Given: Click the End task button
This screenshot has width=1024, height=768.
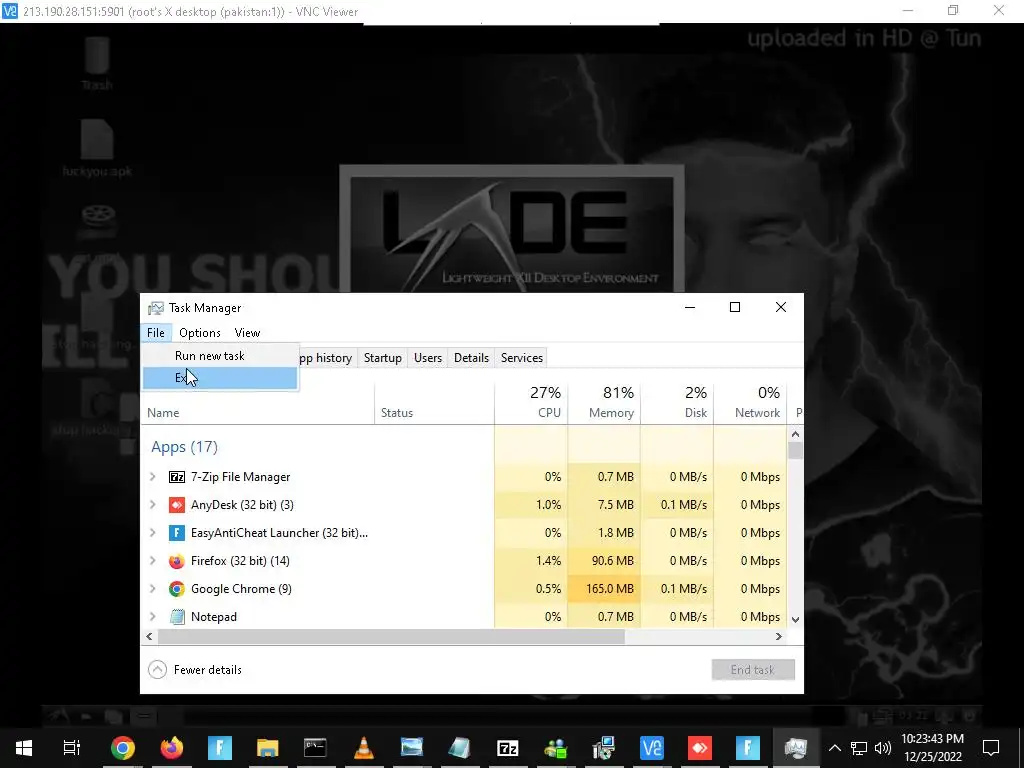Looking at the screenshot, I should coord(753,669).
